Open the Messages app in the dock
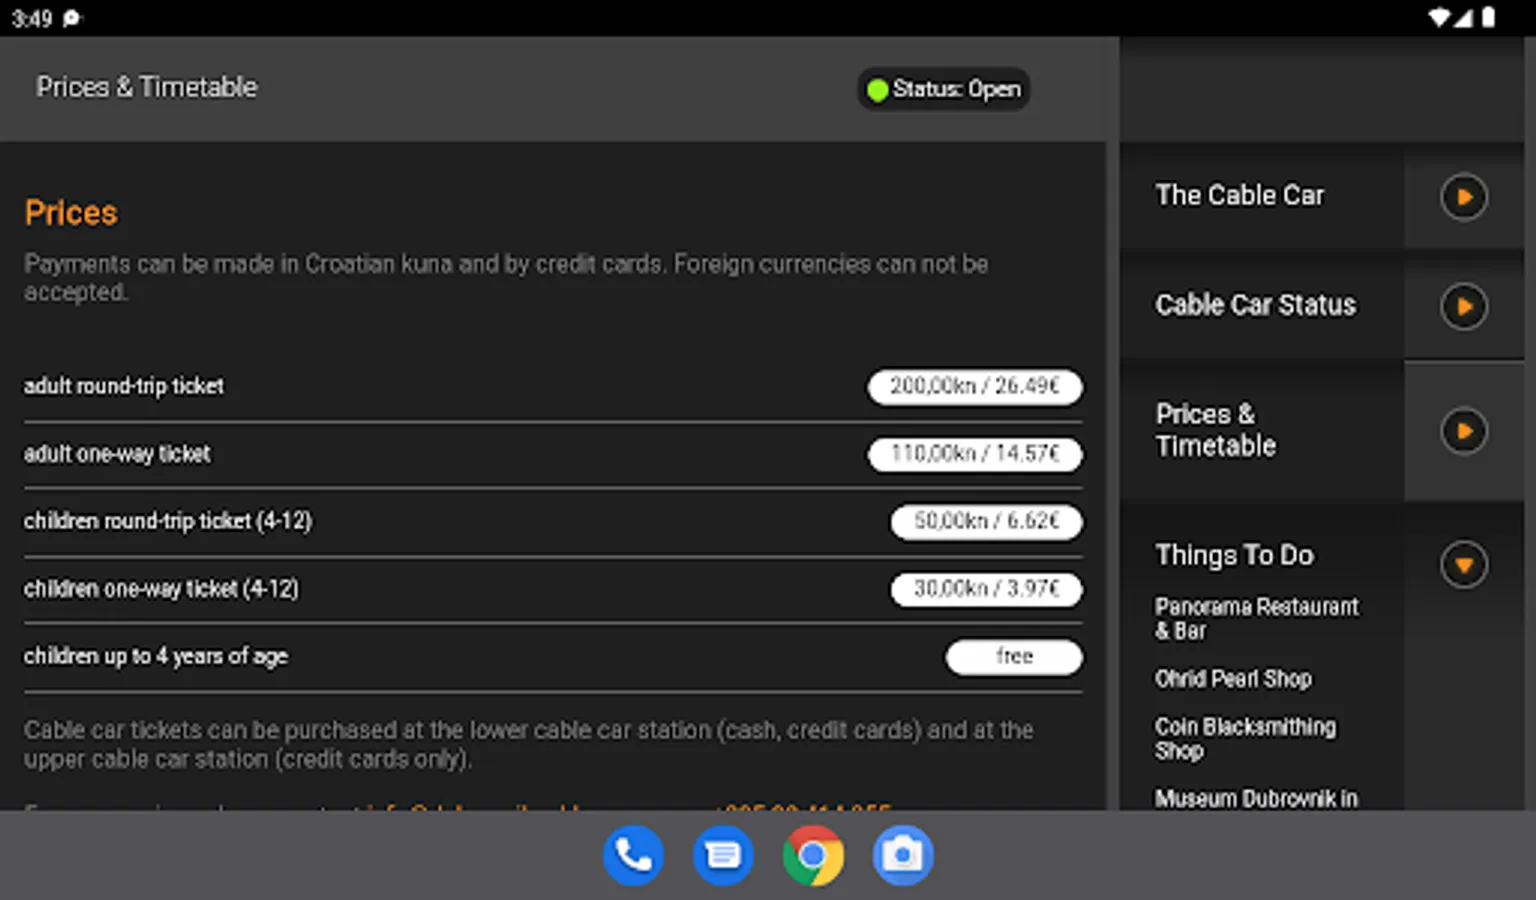Viewport: 1536px width, 900px height. [x=722, y=856]
